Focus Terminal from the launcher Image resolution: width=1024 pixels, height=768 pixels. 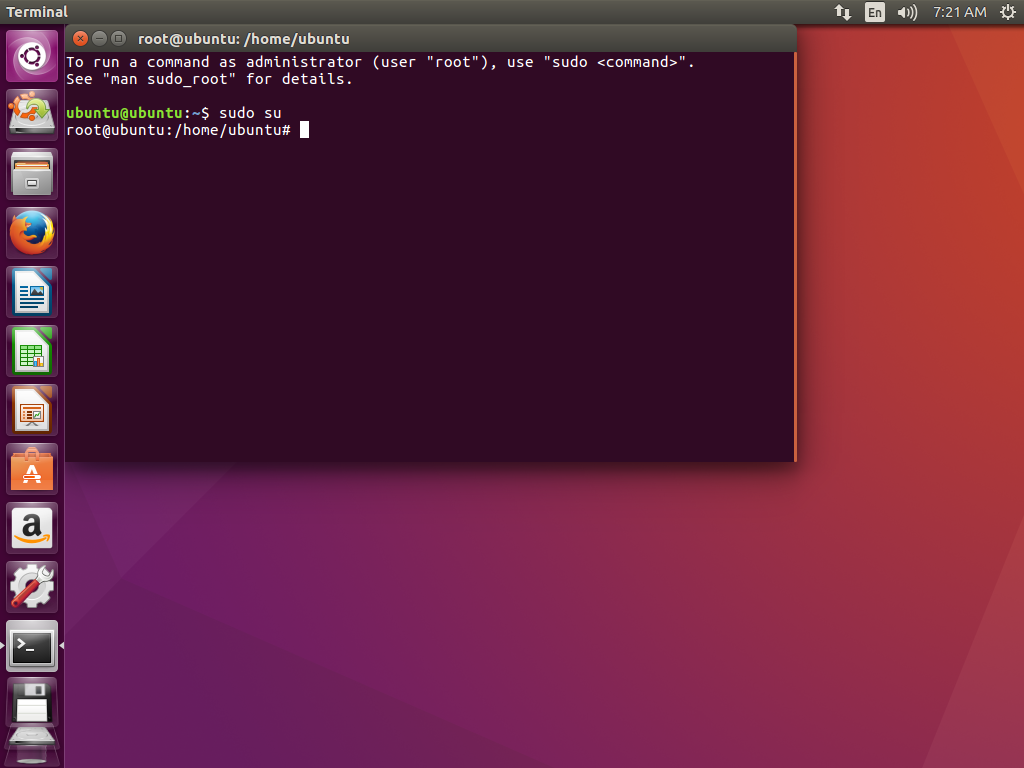(32, 646)
